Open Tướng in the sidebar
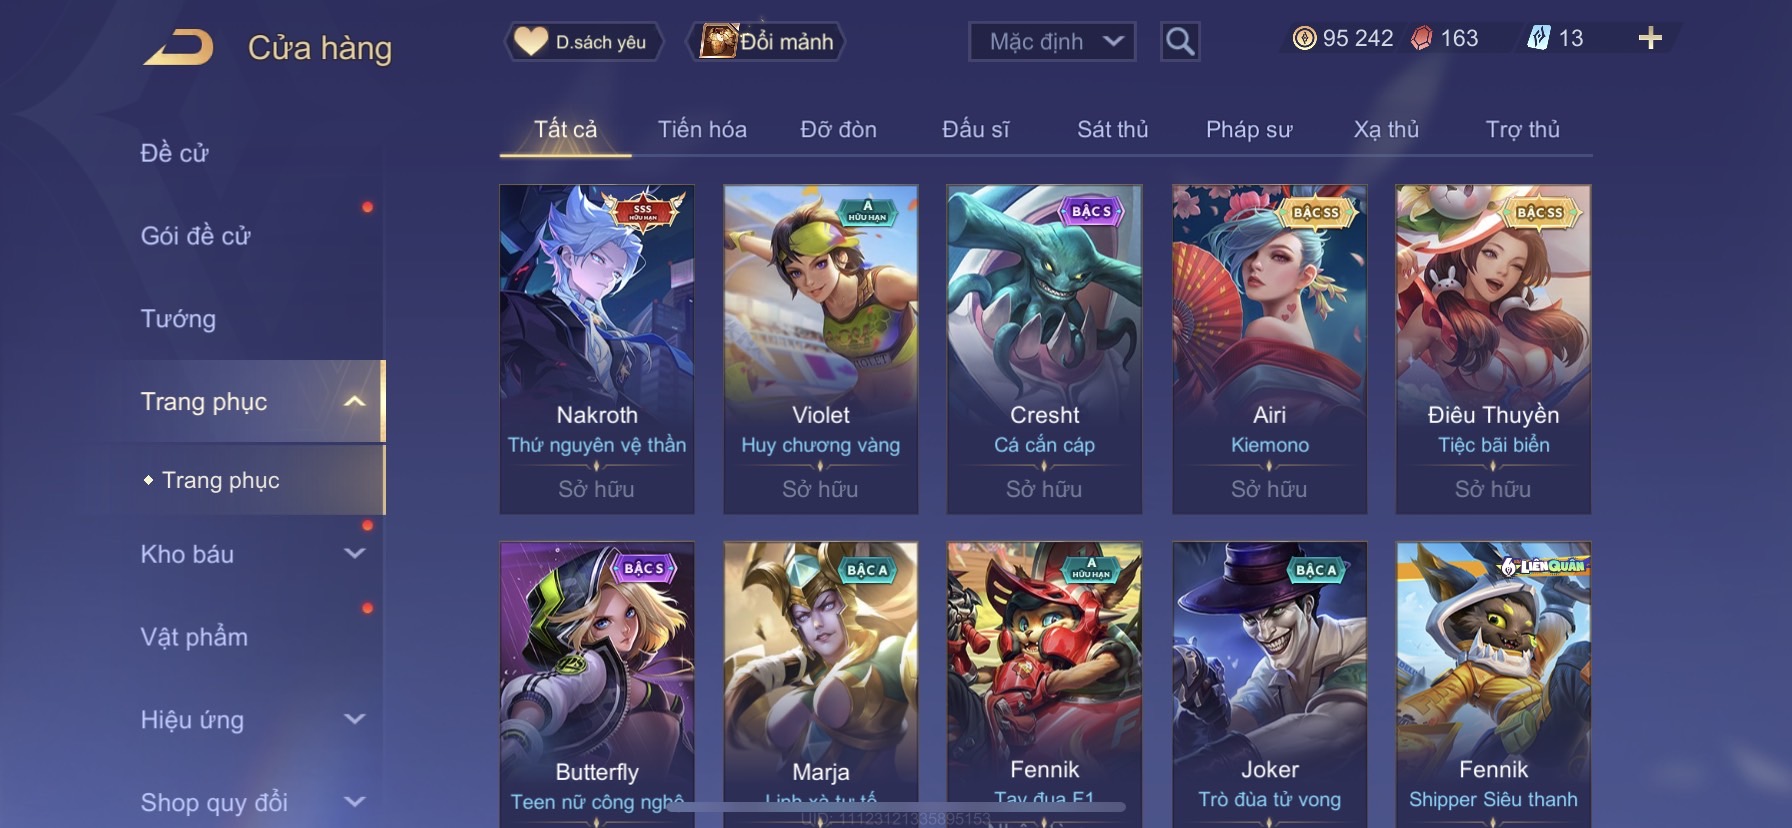Image resolution: width=1792 pixels, height=828 pixels. click(178, 319)
